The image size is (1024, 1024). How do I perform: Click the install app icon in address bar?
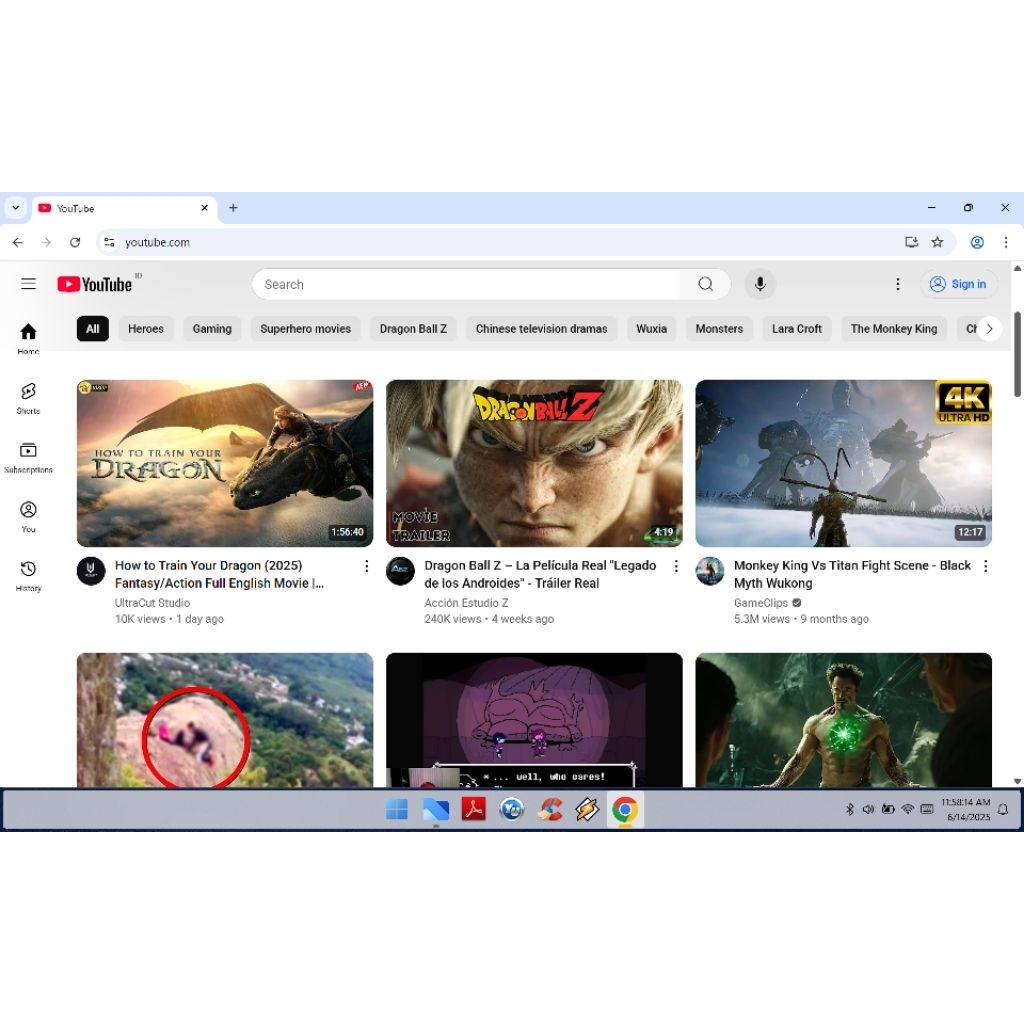pos(912,242)
